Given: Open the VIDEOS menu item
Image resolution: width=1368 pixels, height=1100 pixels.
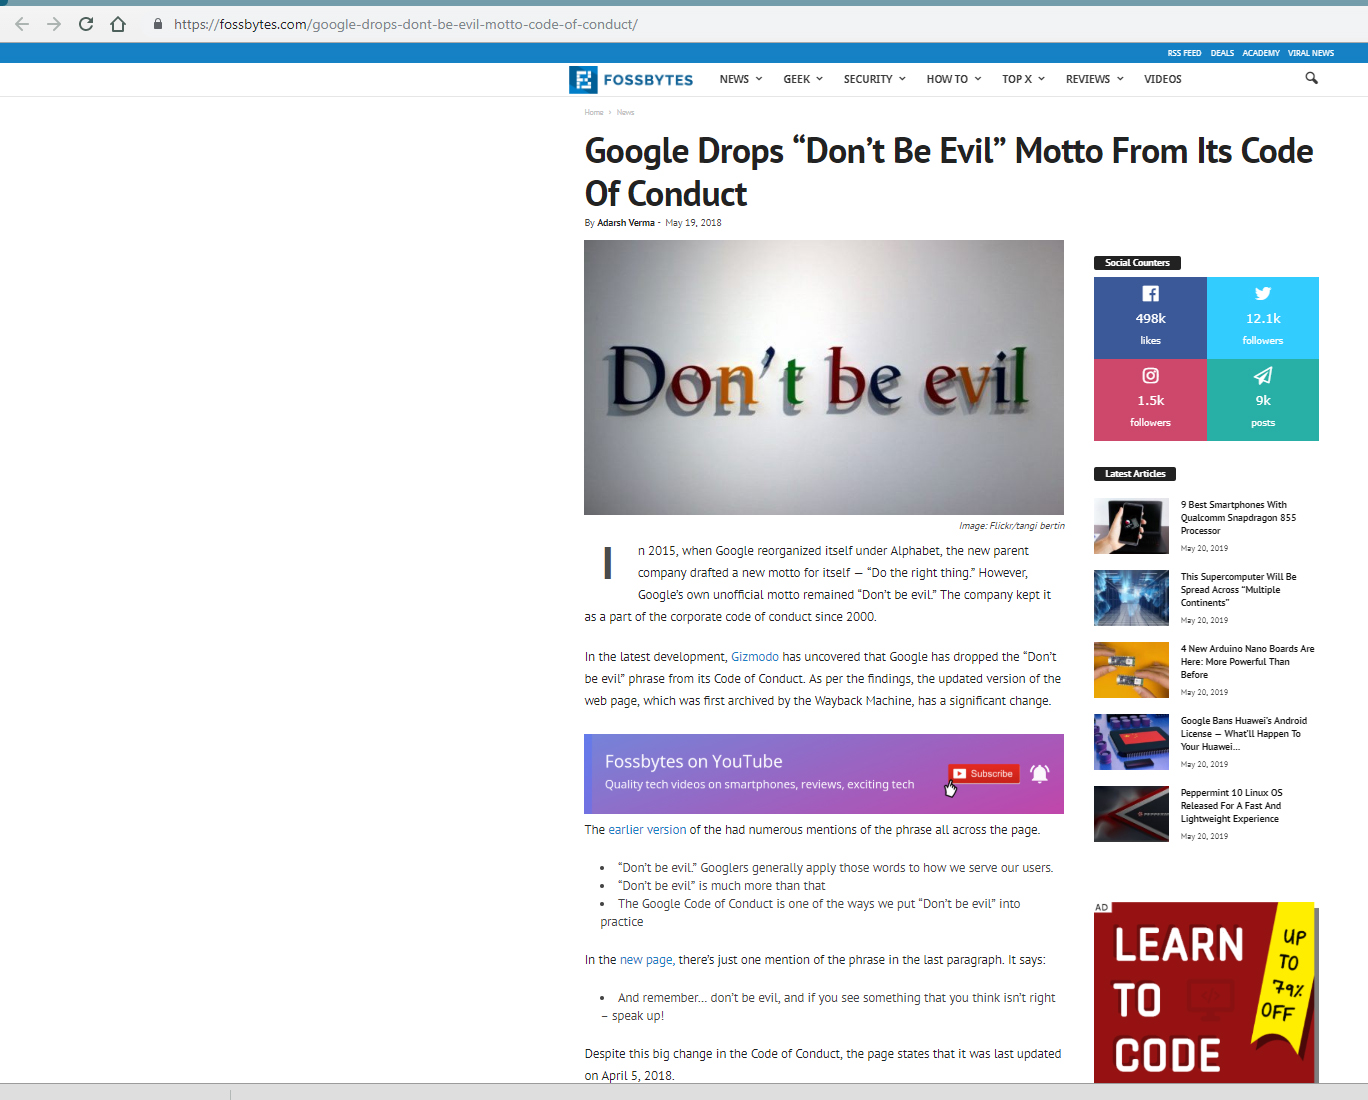Looking at the screenshot, I should tap(1163, 79).
